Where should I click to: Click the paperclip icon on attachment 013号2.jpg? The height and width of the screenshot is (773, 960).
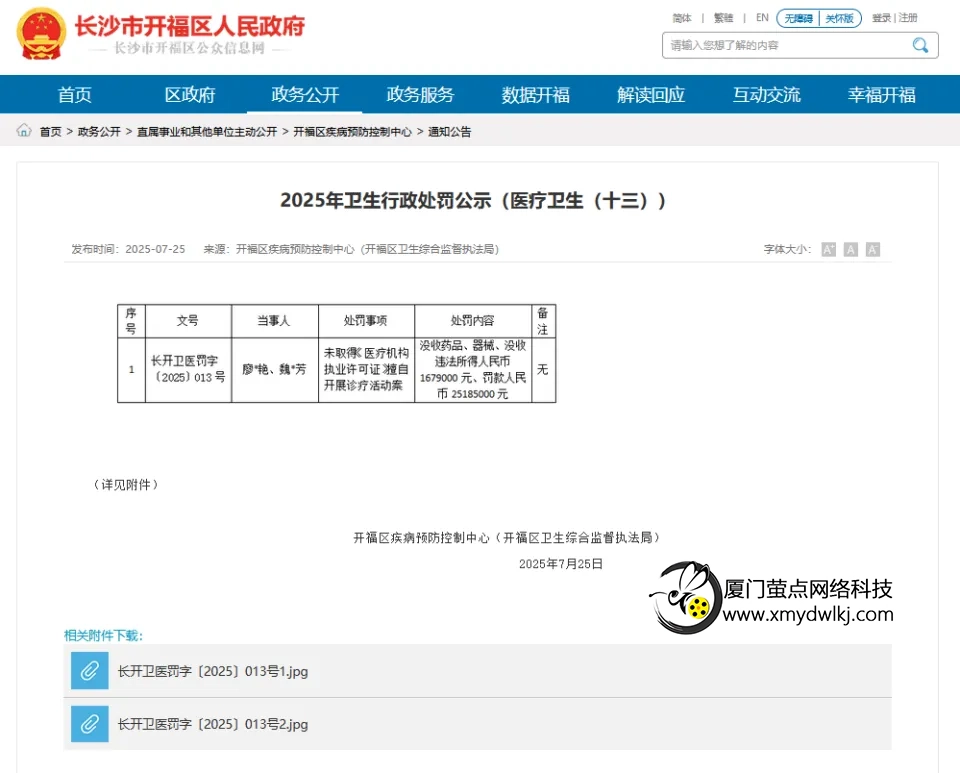pos(89,724)
